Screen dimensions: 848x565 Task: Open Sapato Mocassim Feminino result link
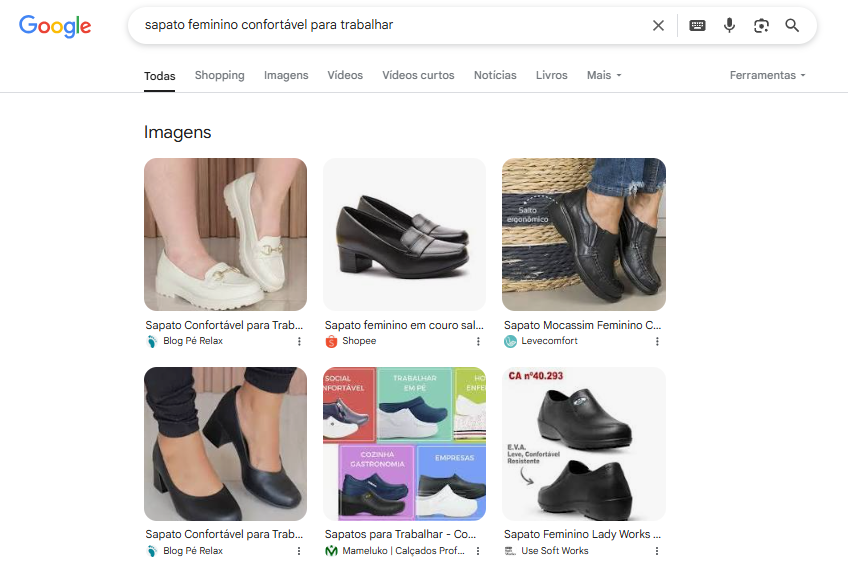pyautogui.click(x=582, y=325)
